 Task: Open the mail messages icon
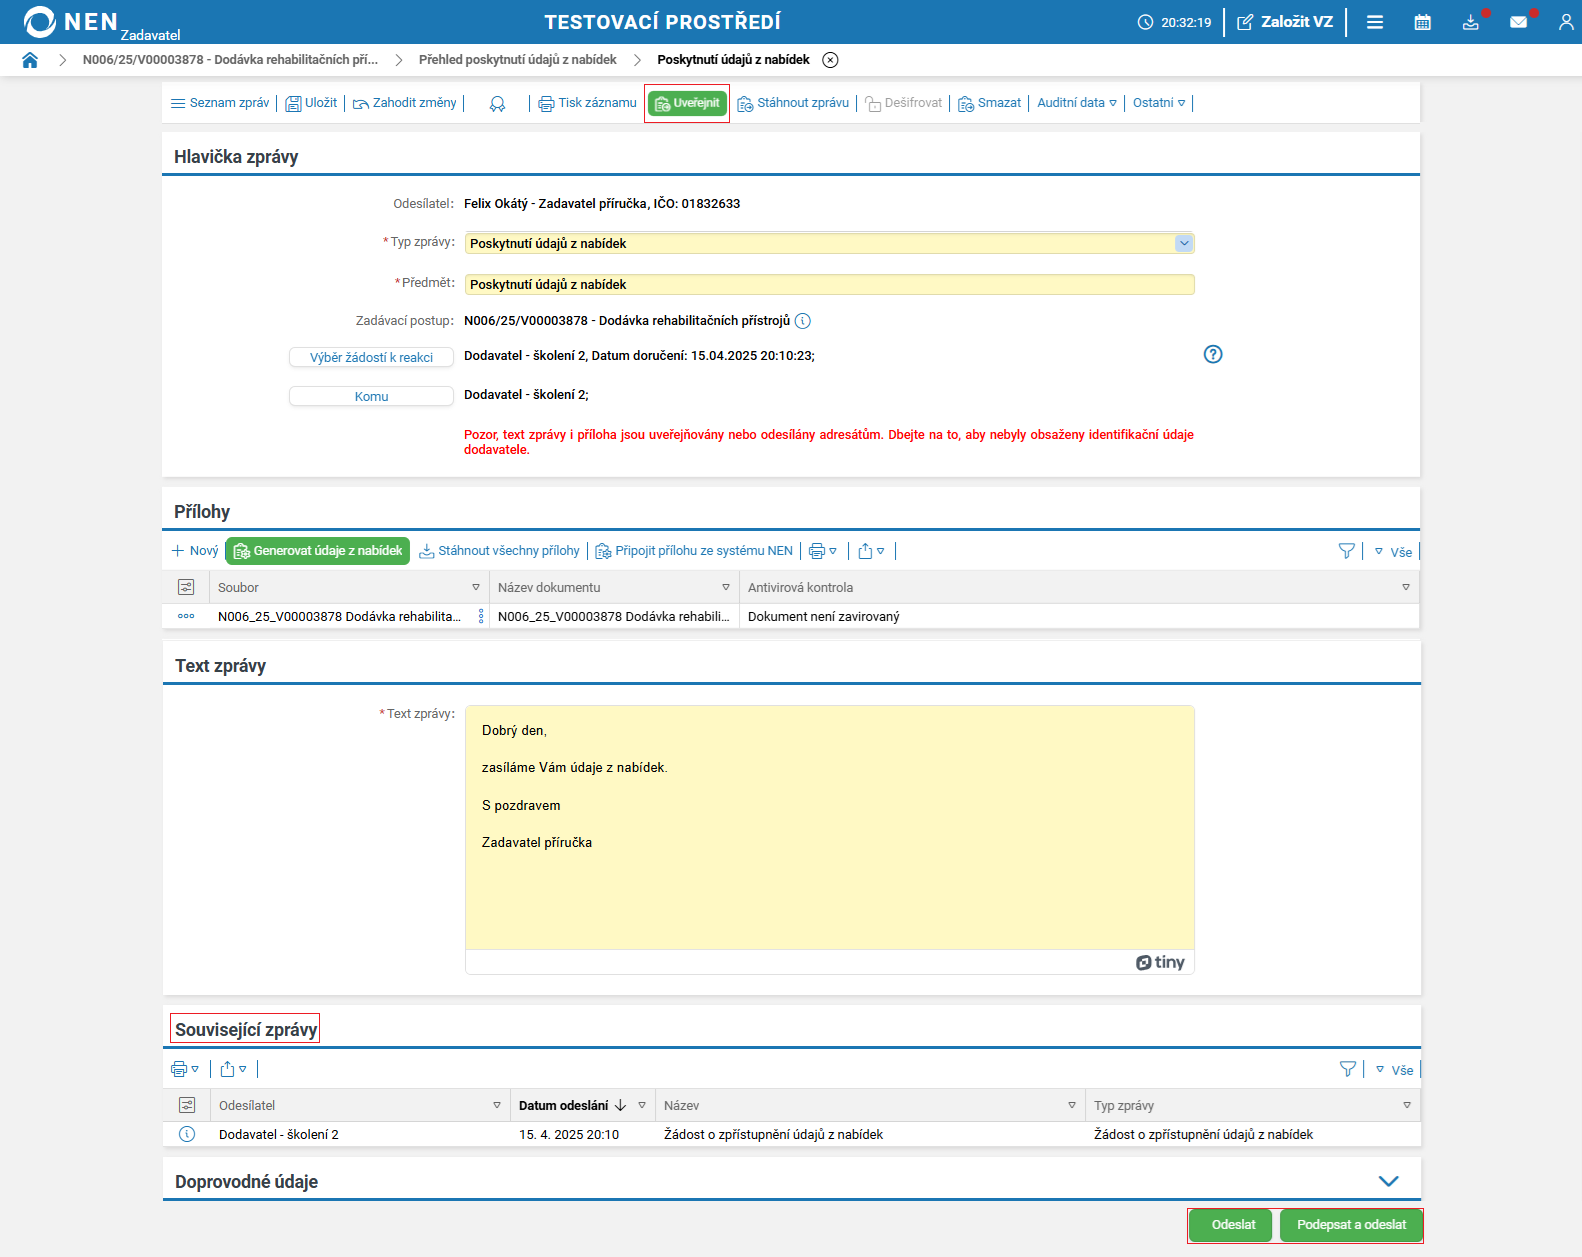click(x=1518, y=22)
